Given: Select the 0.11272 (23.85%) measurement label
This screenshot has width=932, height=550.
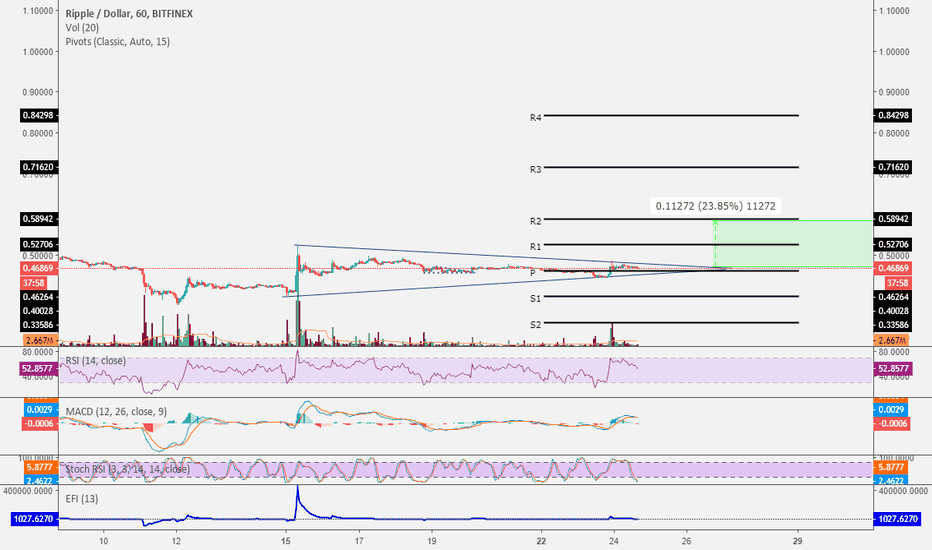Looking at the screenshot, I should [x=715, y=206].
